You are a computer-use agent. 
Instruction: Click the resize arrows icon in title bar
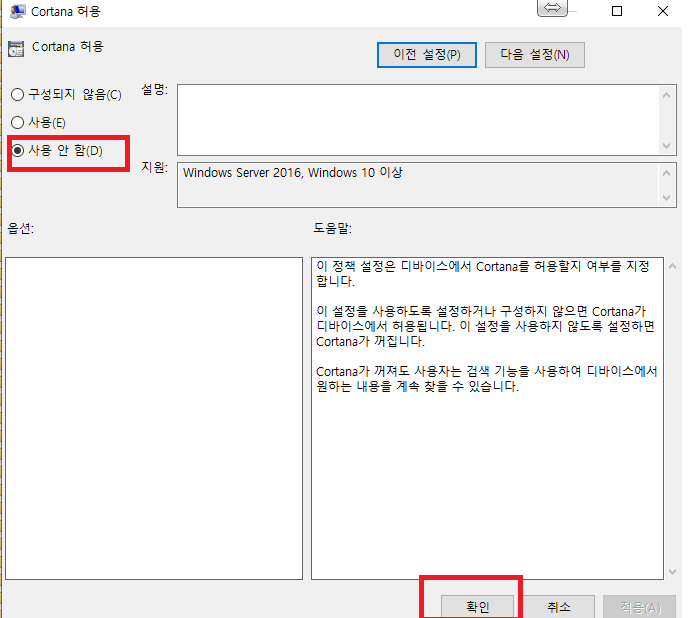tap(552, 8)
